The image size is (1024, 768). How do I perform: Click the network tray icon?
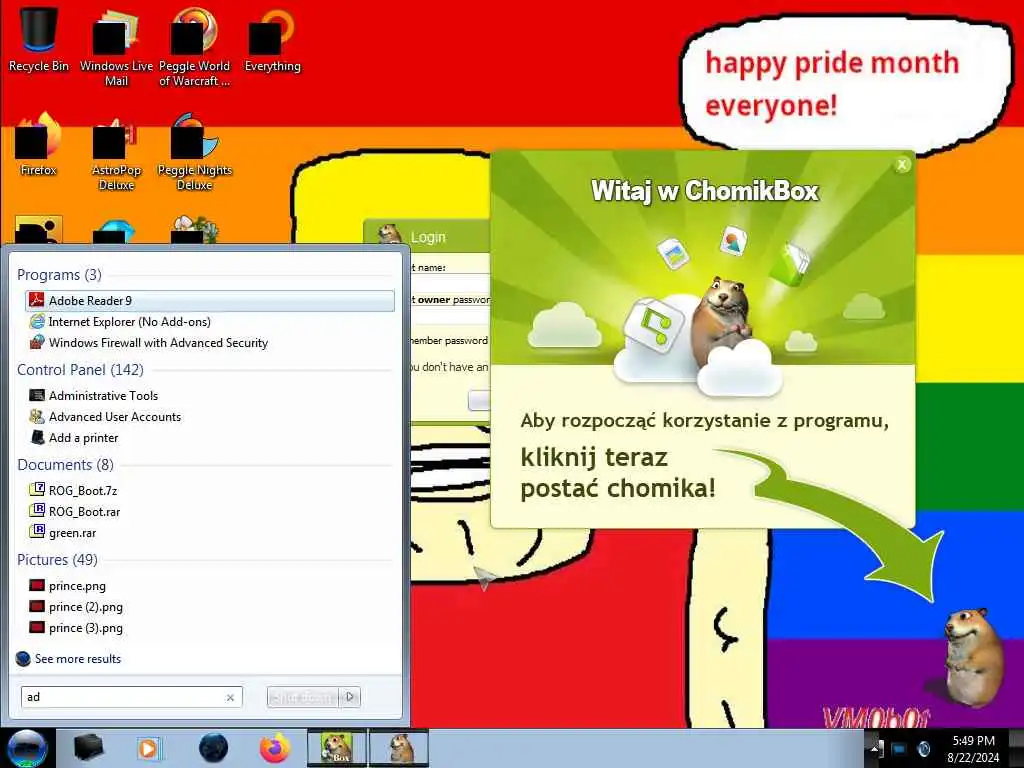(900, 748)
